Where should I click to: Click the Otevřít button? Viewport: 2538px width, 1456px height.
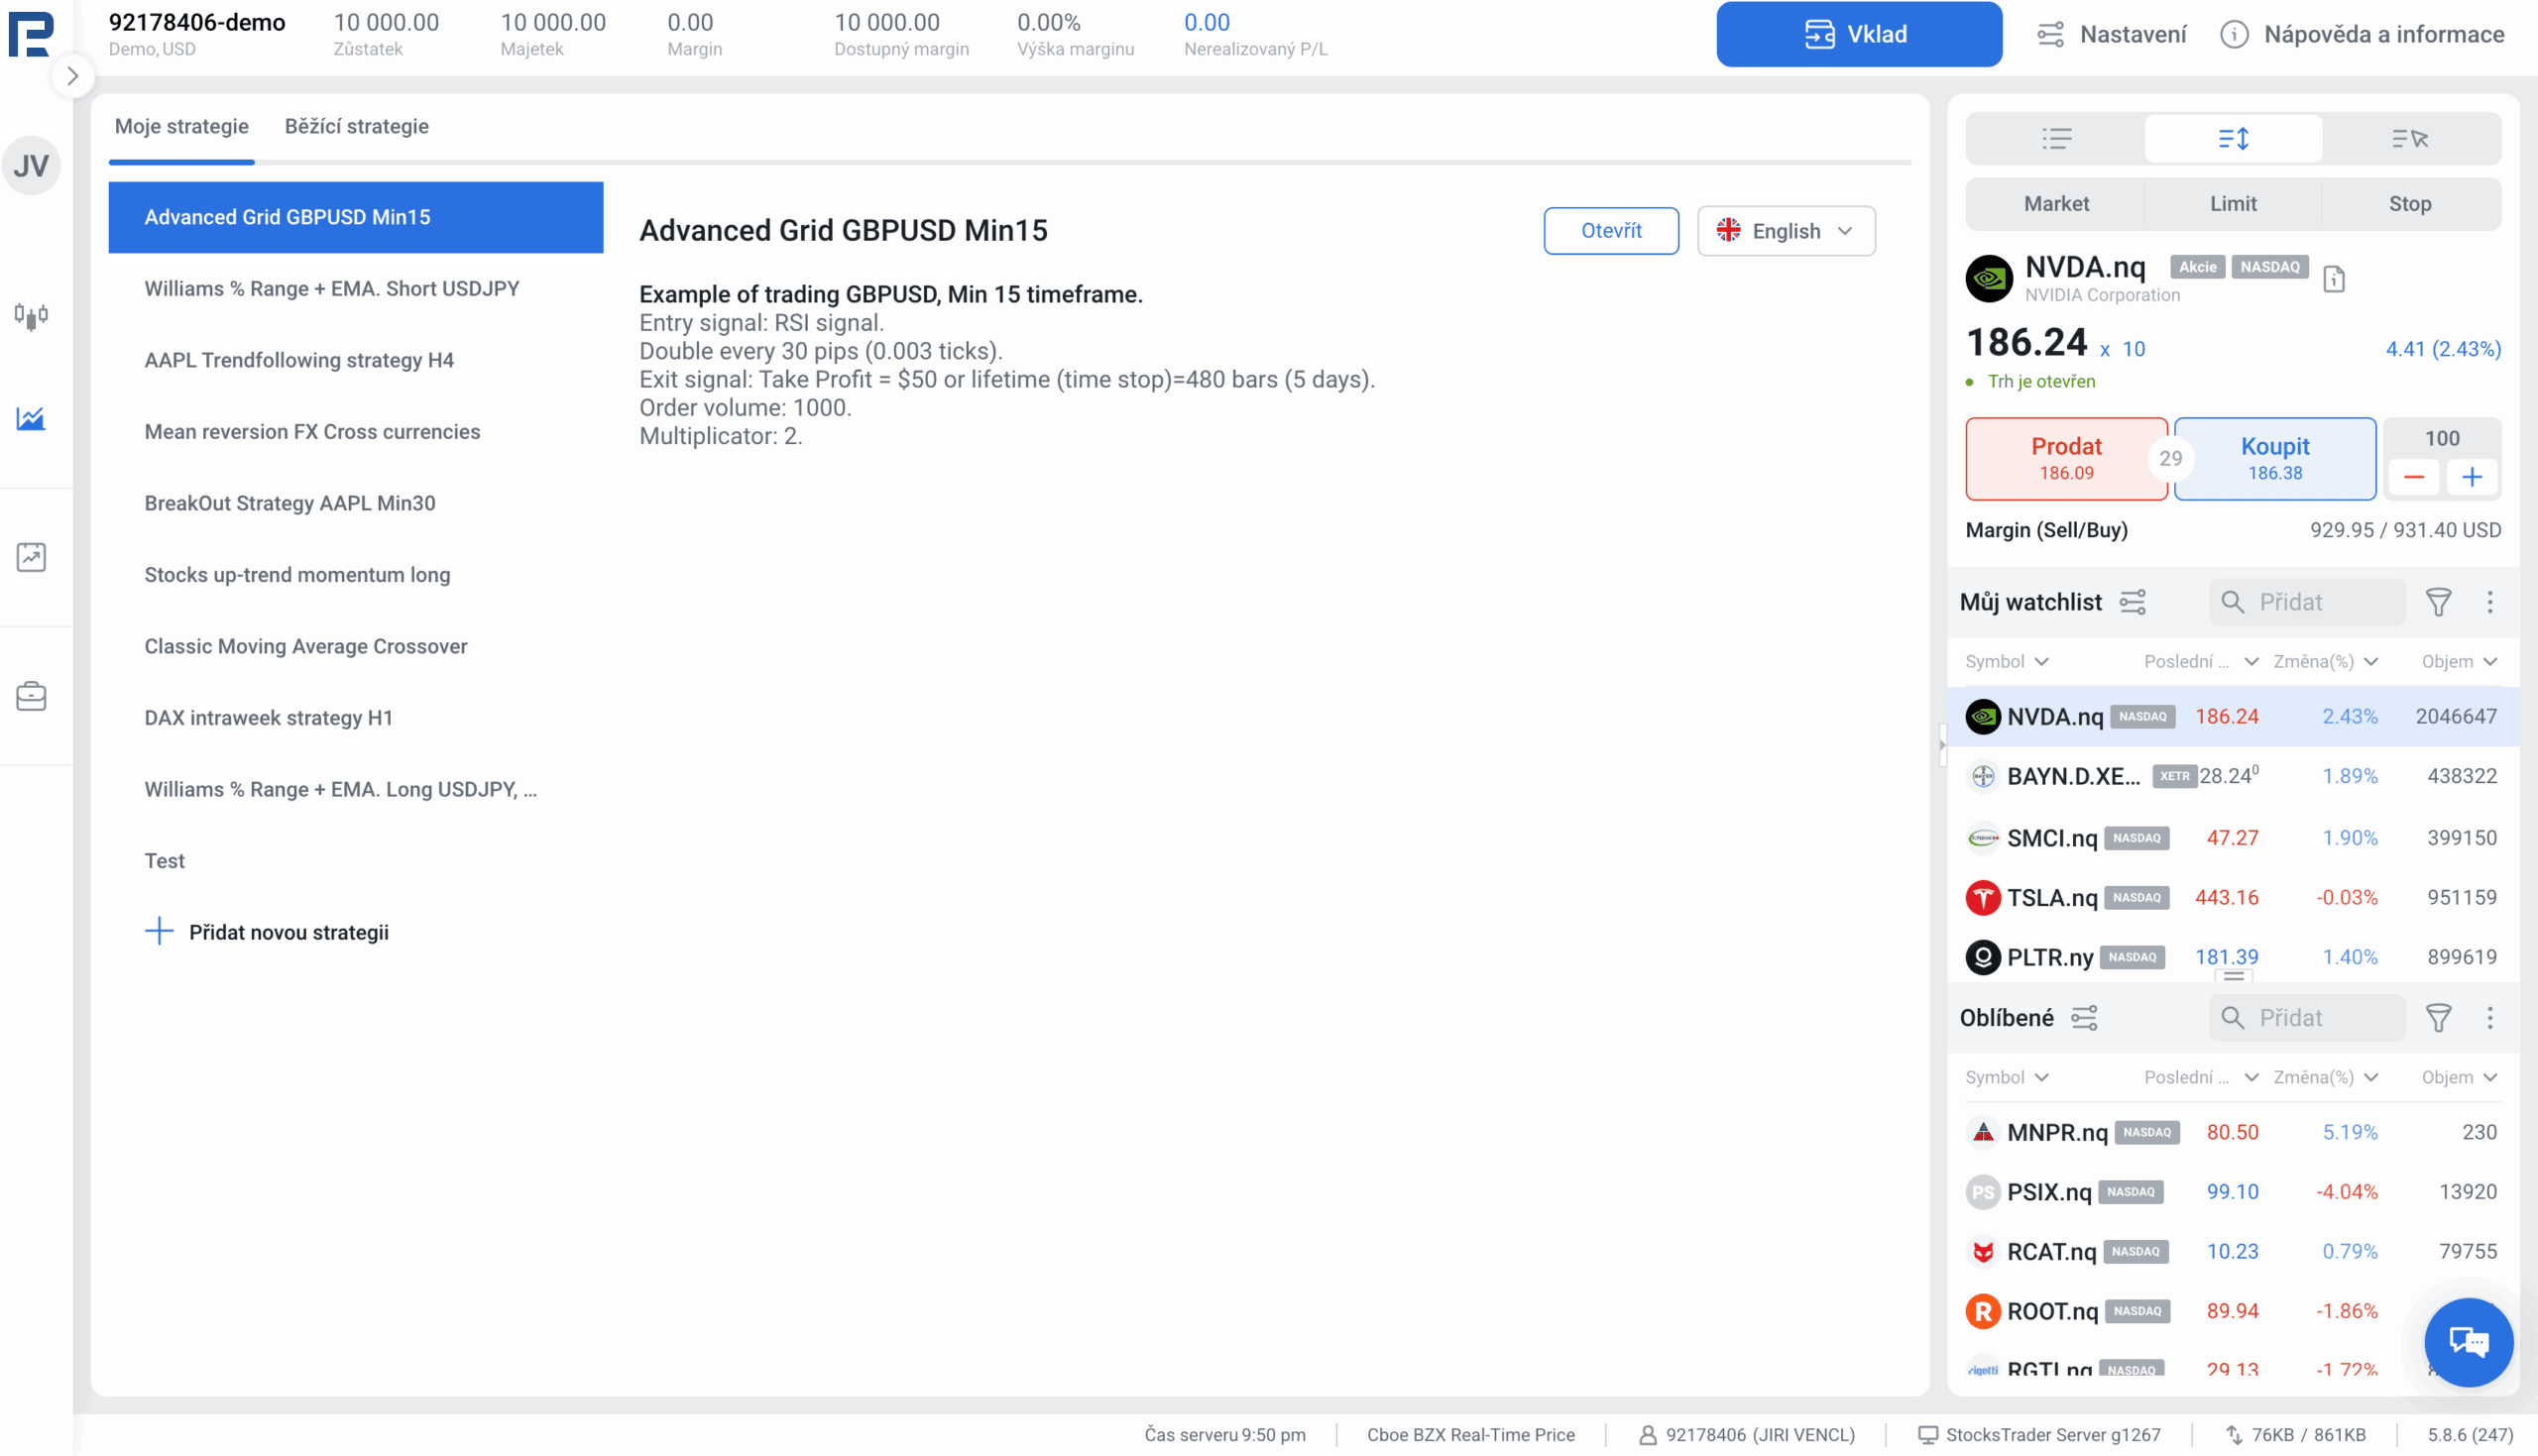1610,231
